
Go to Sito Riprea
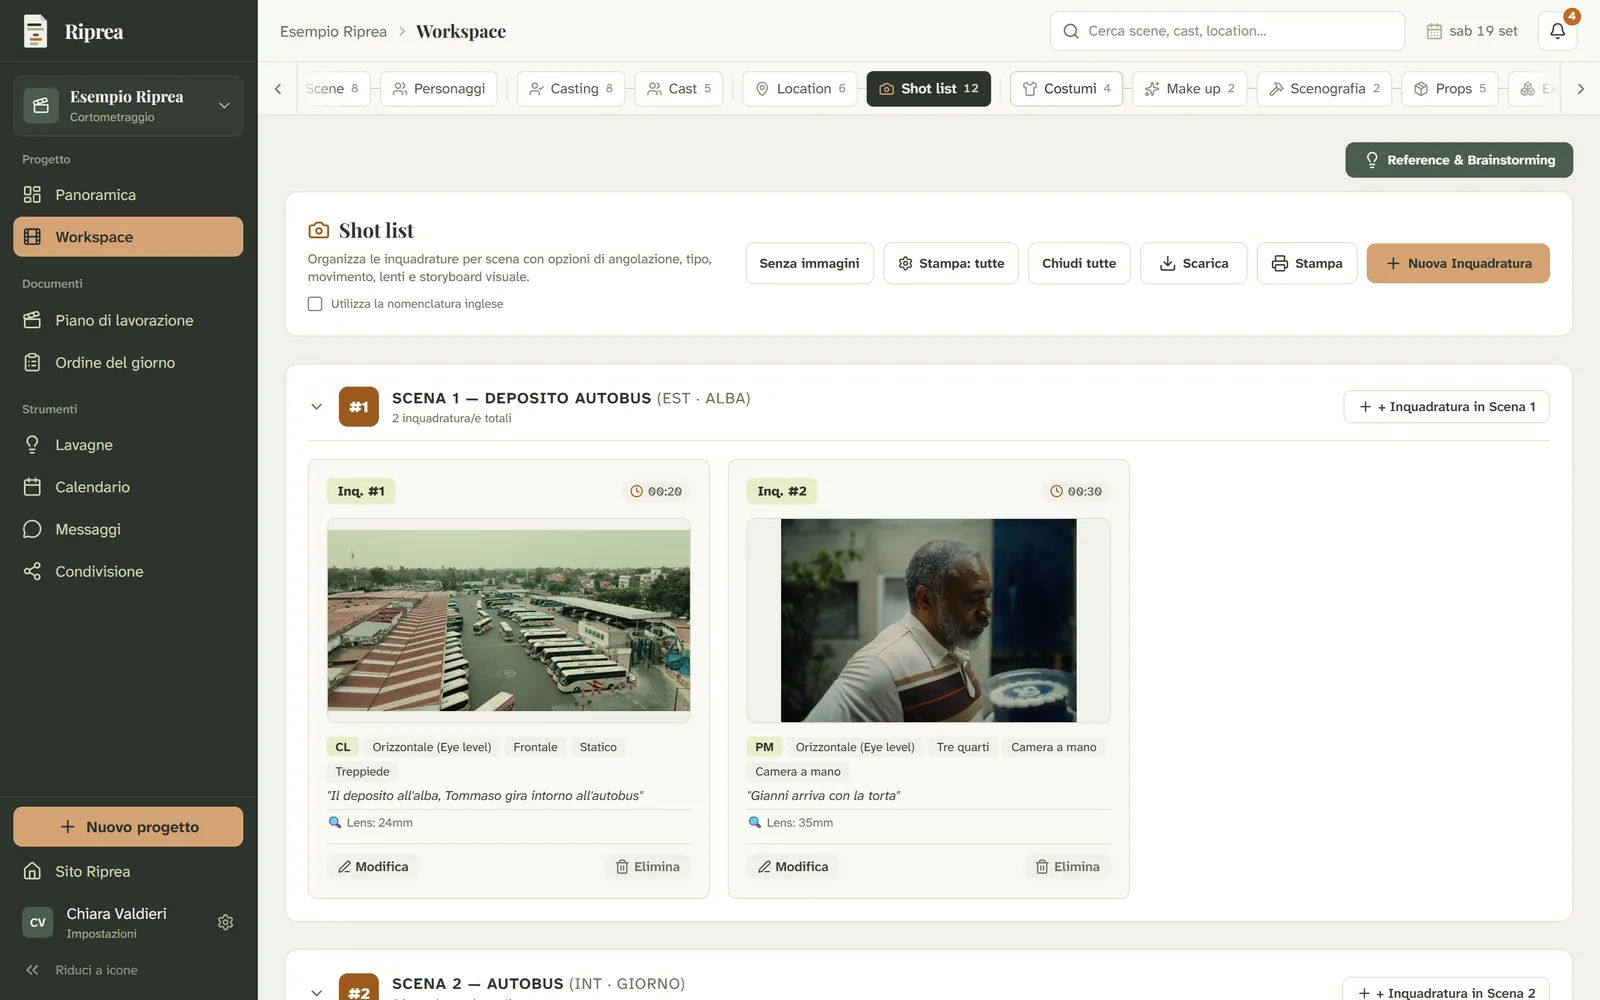point(128,871)
